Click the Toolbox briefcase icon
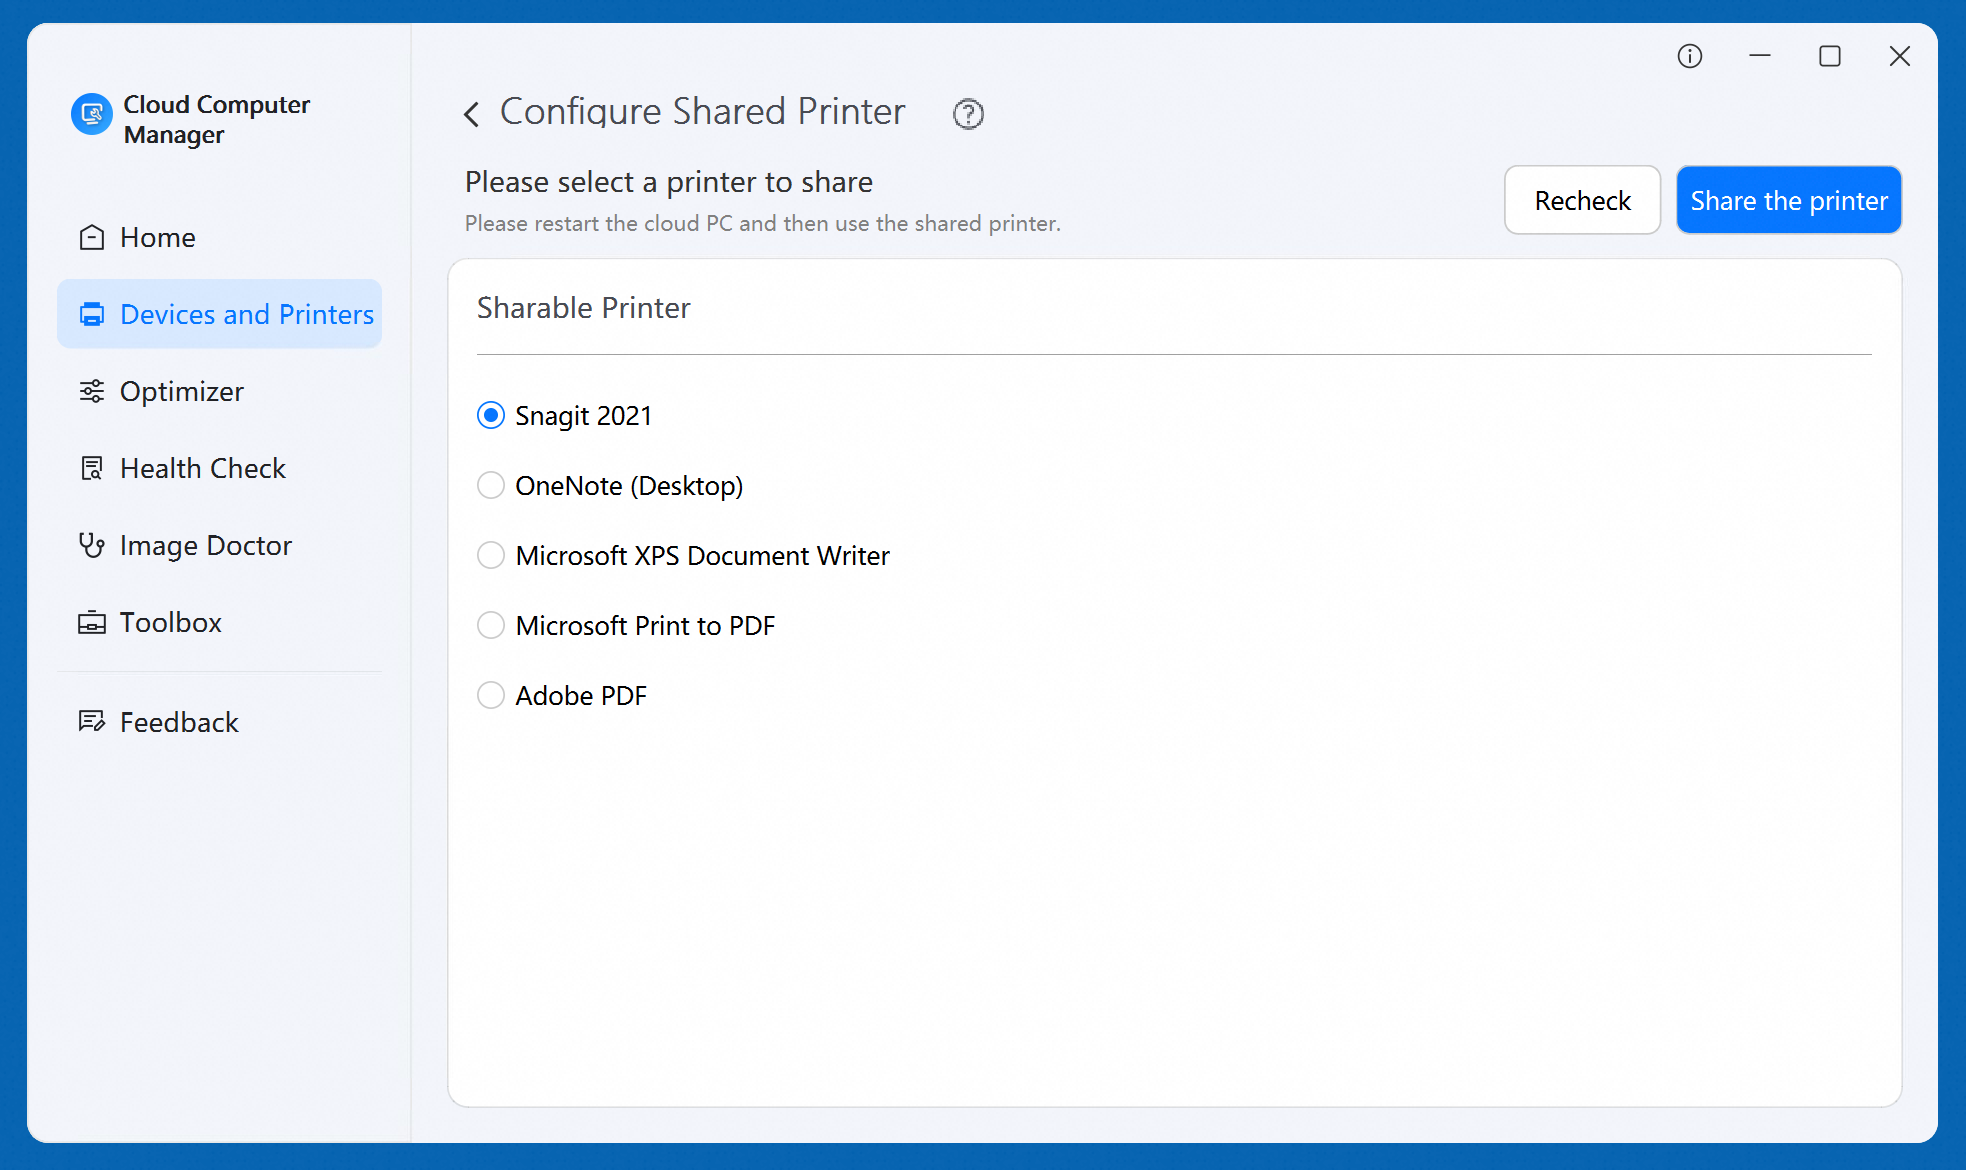 92,622
